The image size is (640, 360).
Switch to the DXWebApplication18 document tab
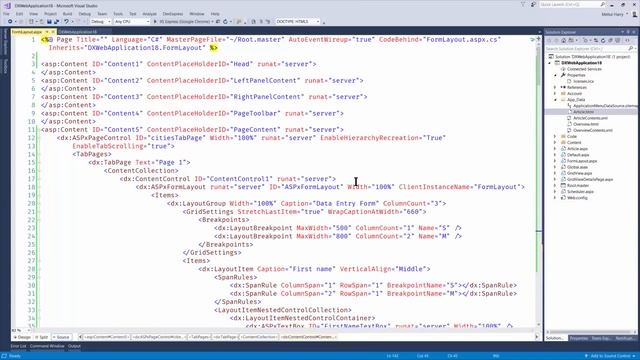point(78,32)
